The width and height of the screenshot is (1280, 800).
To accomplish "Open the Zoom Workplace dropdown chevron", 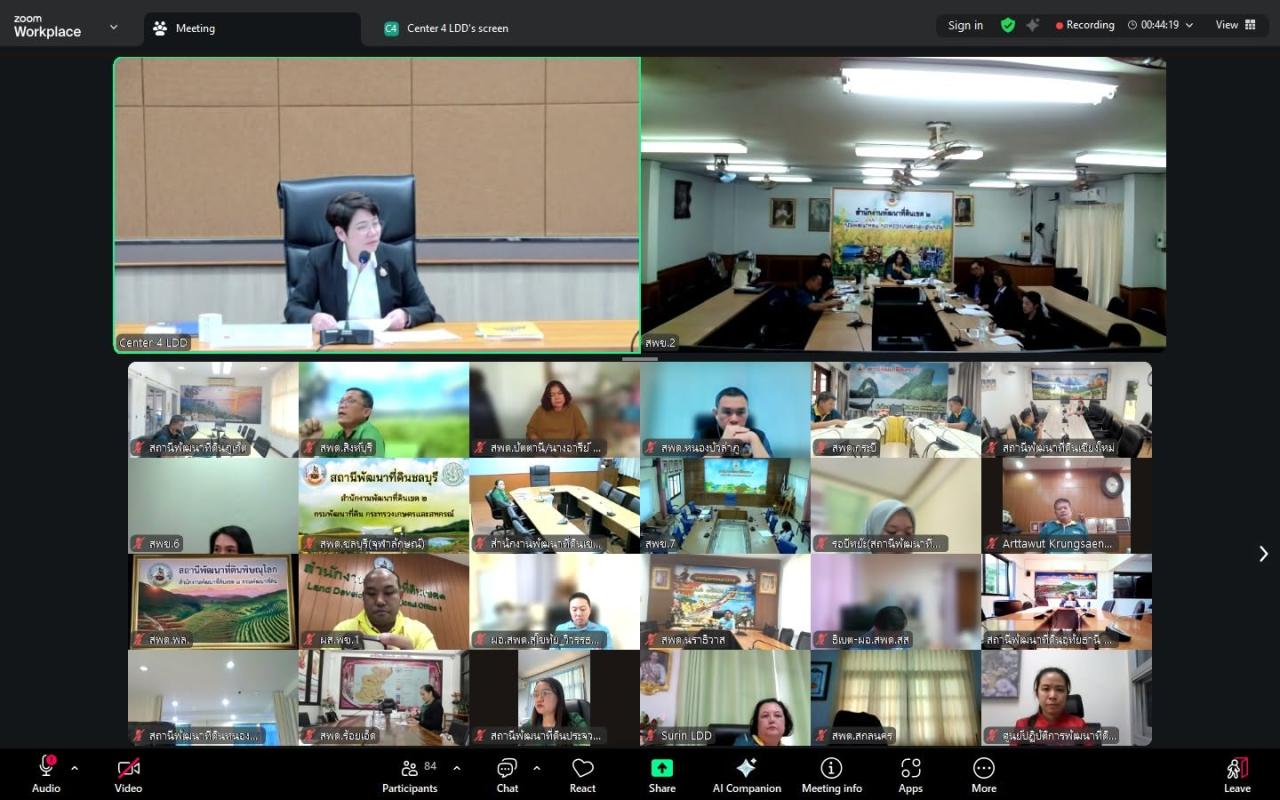I will tap(113, 27).
